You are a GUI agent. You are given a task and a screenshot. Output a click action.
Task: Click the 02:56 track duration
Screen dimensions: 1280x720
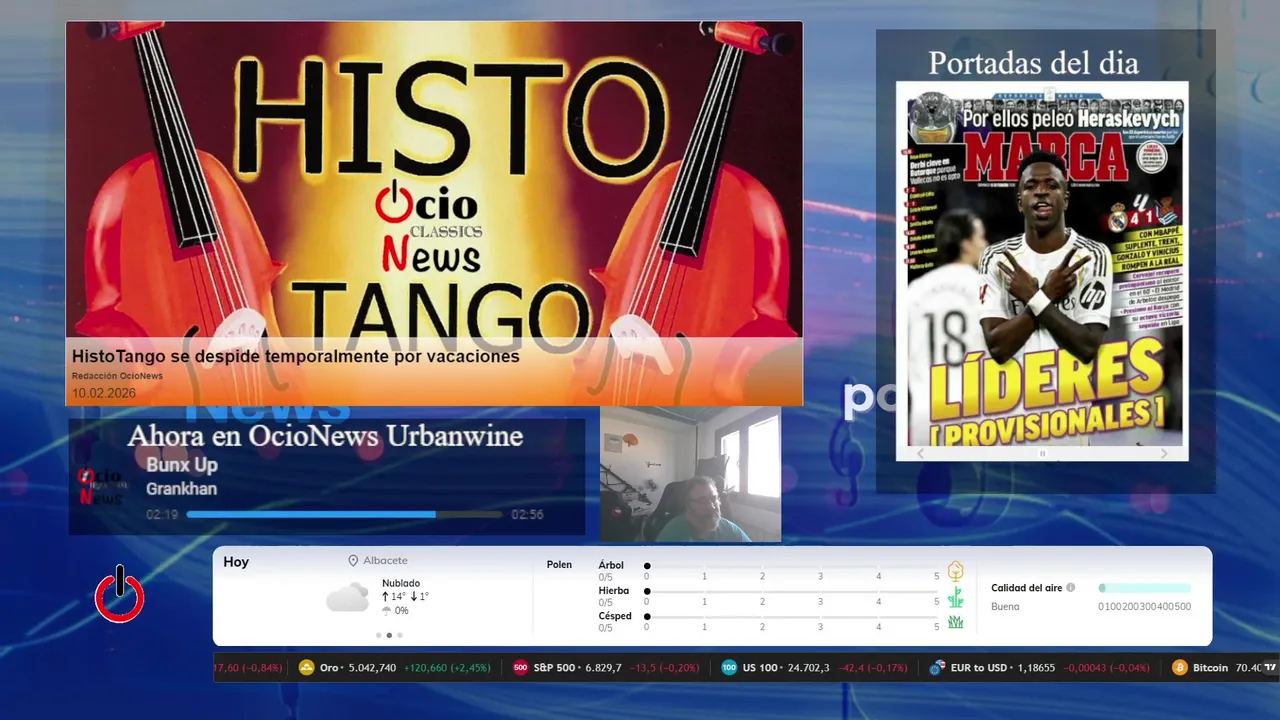[x=527, y=515]
